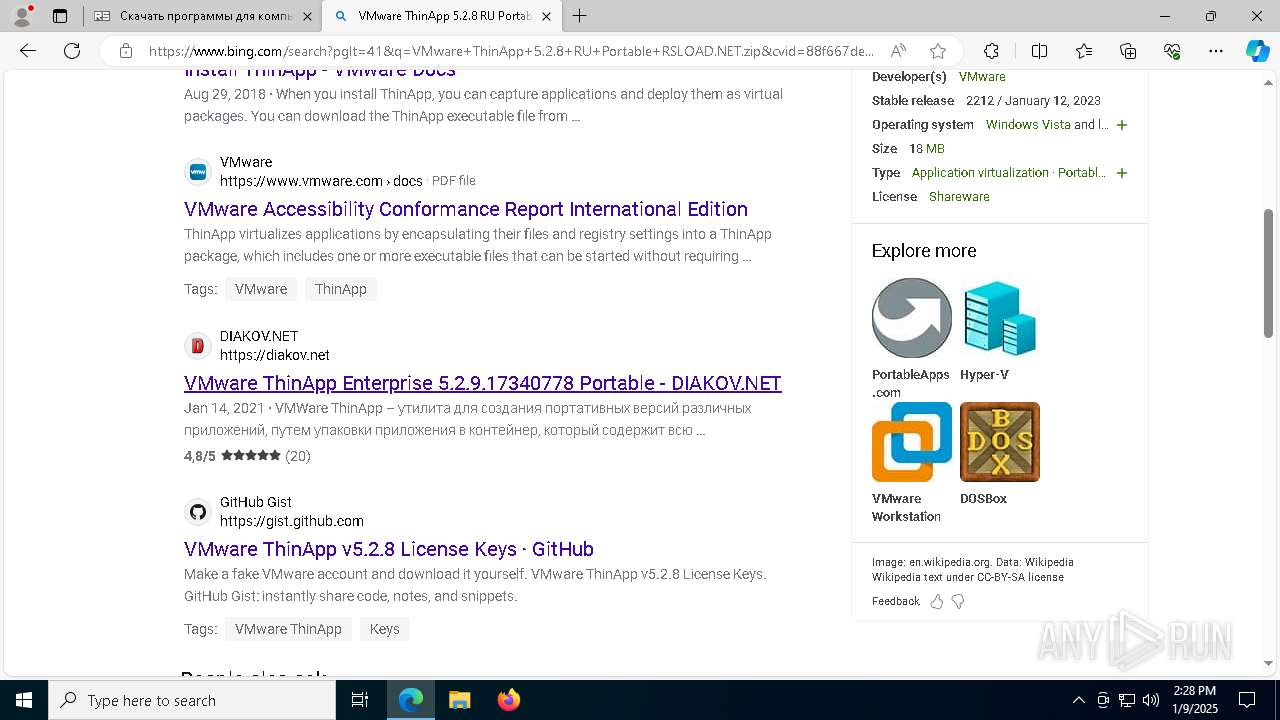
Task: Open Task View on the taskbar
Action: coord(360,700)
